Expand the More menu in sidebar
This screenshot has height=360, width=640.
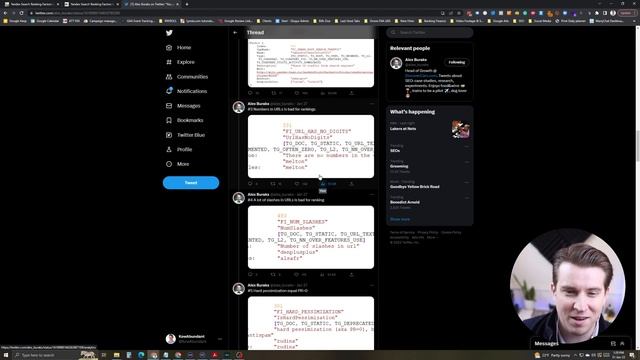click(178, 164)
